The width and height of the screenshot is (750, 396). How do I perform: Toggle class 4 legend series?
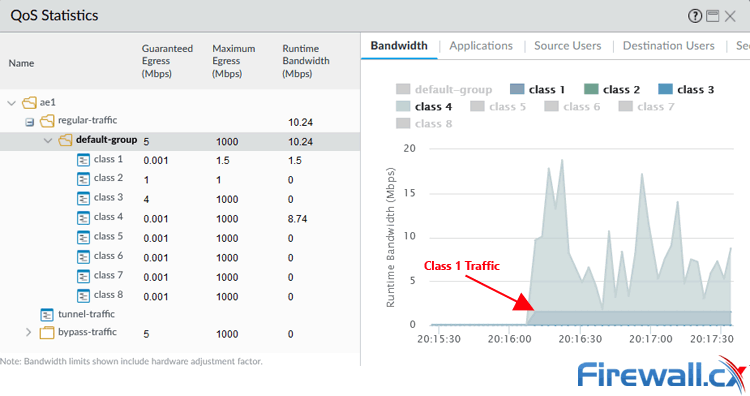(x=424, y=107)
